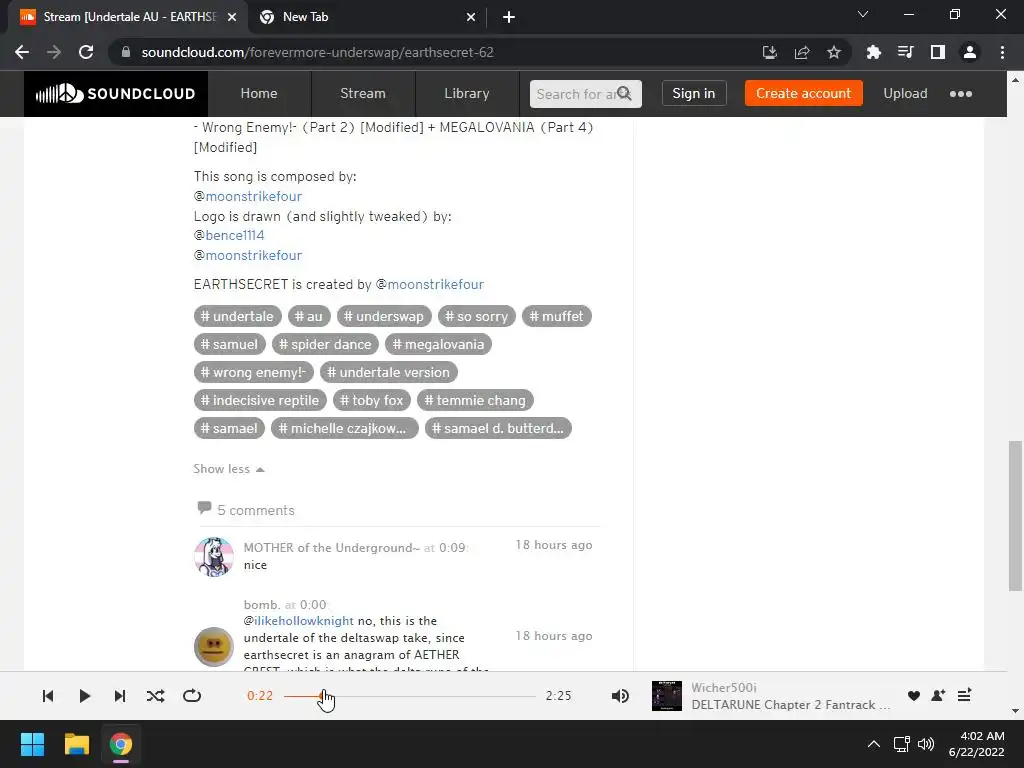The width and height of the screenshot is (1024, 768).
Task: Go back in browser
Action: coord(22,52)
